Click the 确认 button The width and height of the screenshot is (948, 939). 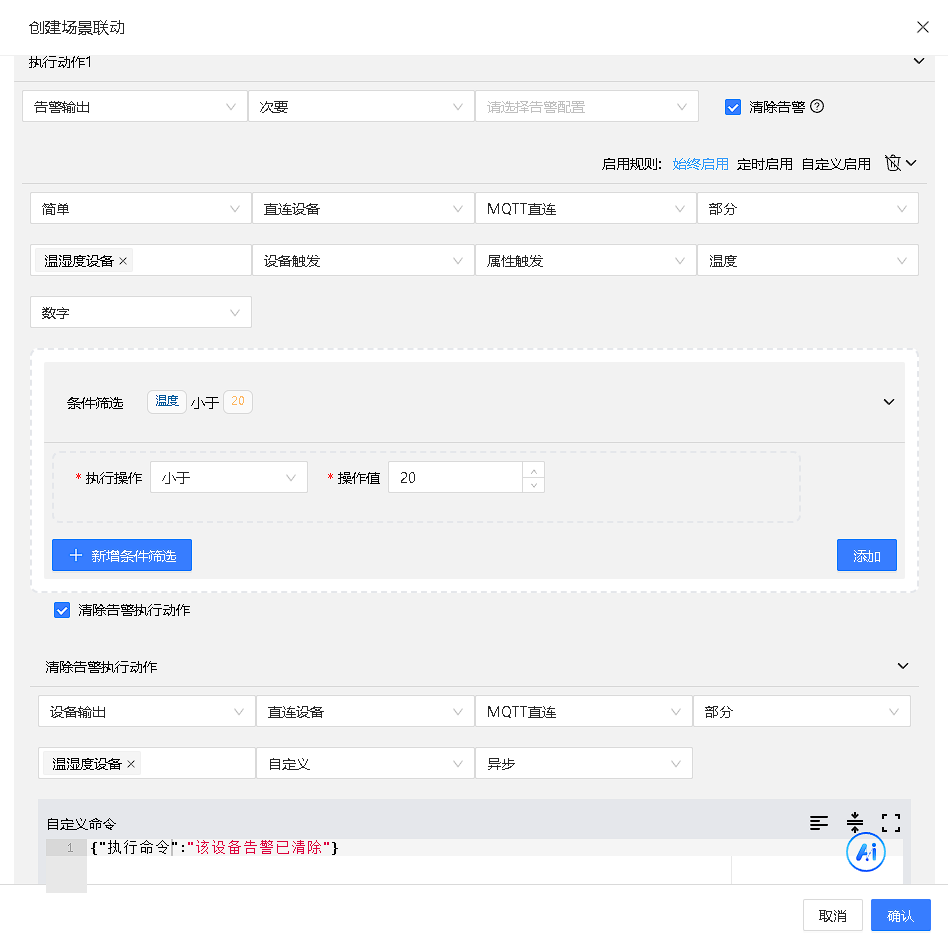tap(900, 915)
